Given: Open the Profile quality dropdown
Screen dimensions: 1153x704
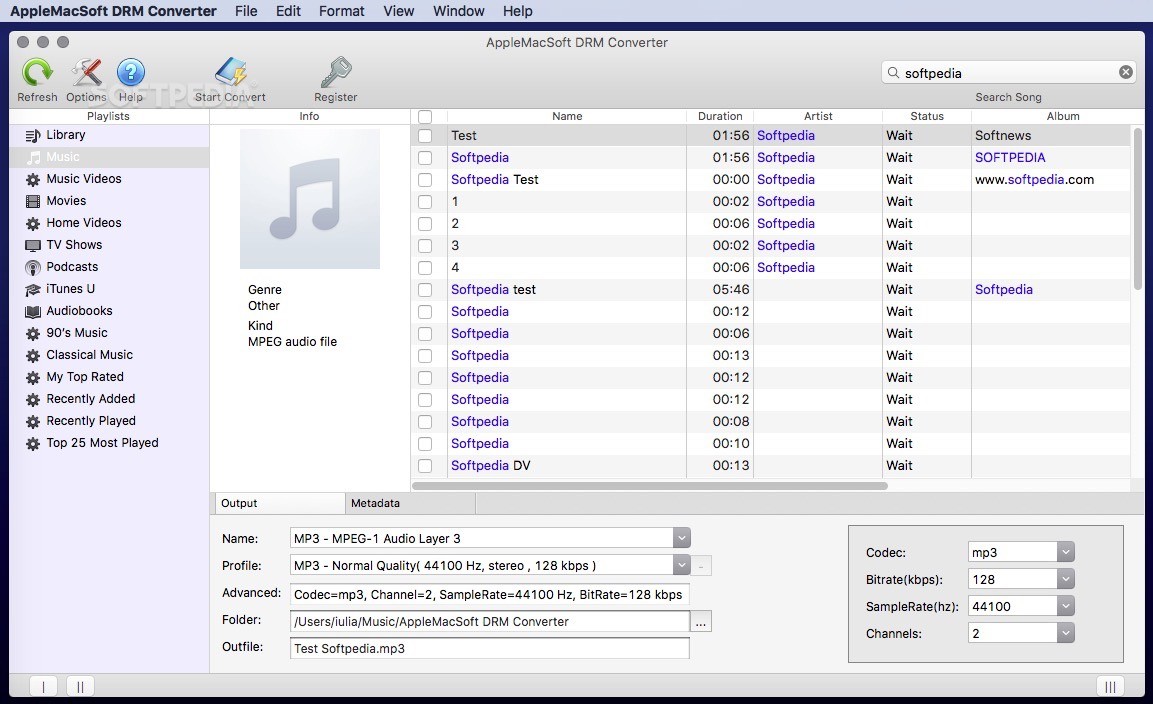Looking at the screenshot, I should coord(681,565).
